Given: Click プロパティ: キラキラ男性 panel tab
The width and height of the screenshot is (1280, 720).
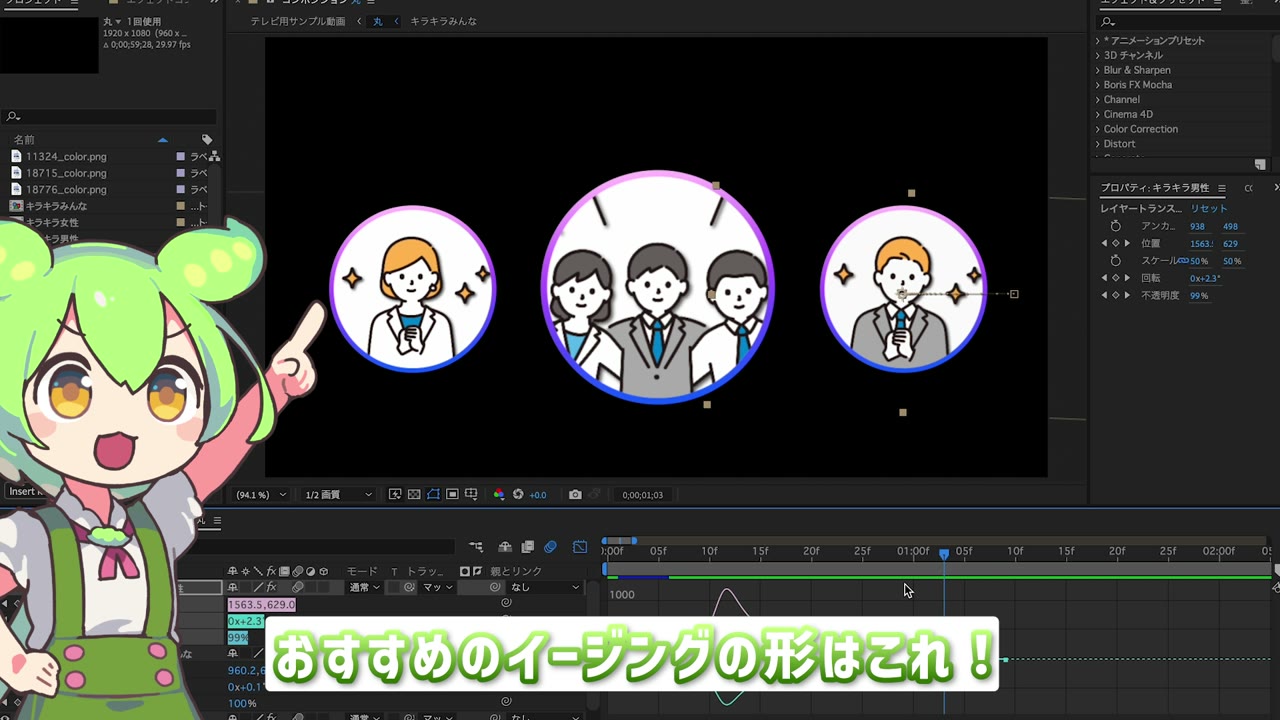Looking at the screenshot, I should point(1155,188).
